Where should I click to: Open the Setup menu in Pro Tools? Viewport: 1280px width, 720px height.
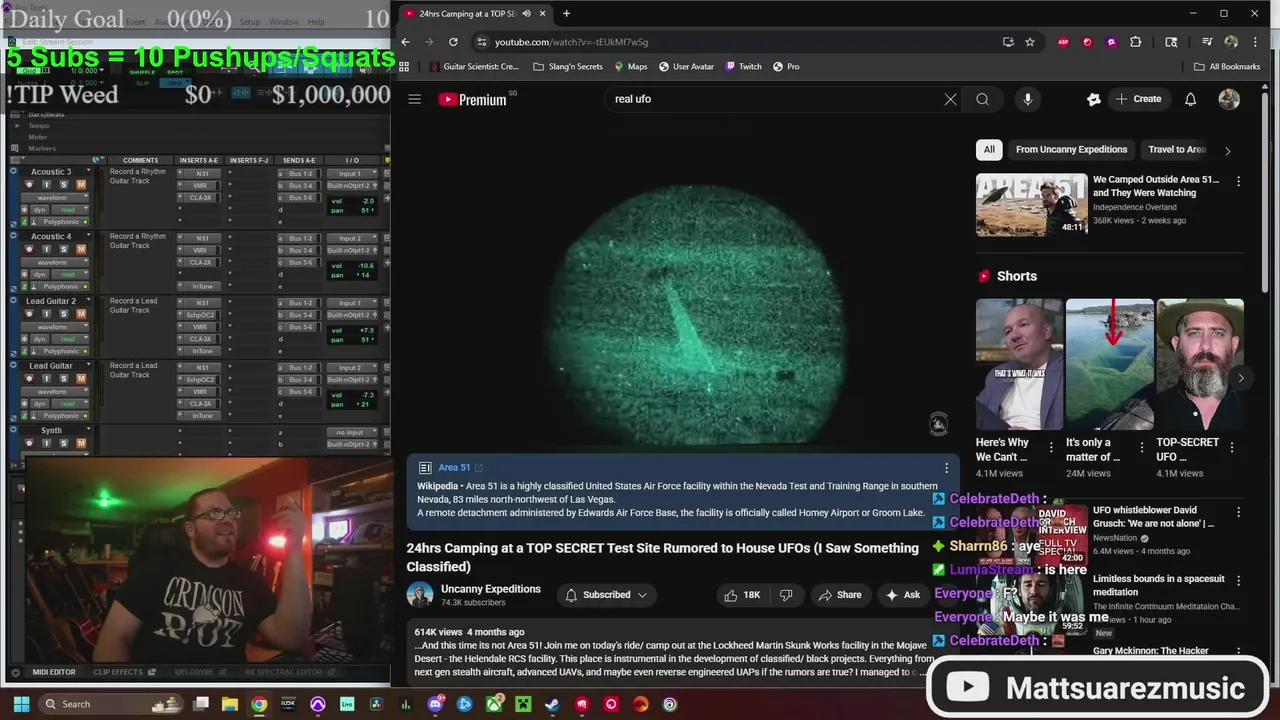click(x=250, y=22)
